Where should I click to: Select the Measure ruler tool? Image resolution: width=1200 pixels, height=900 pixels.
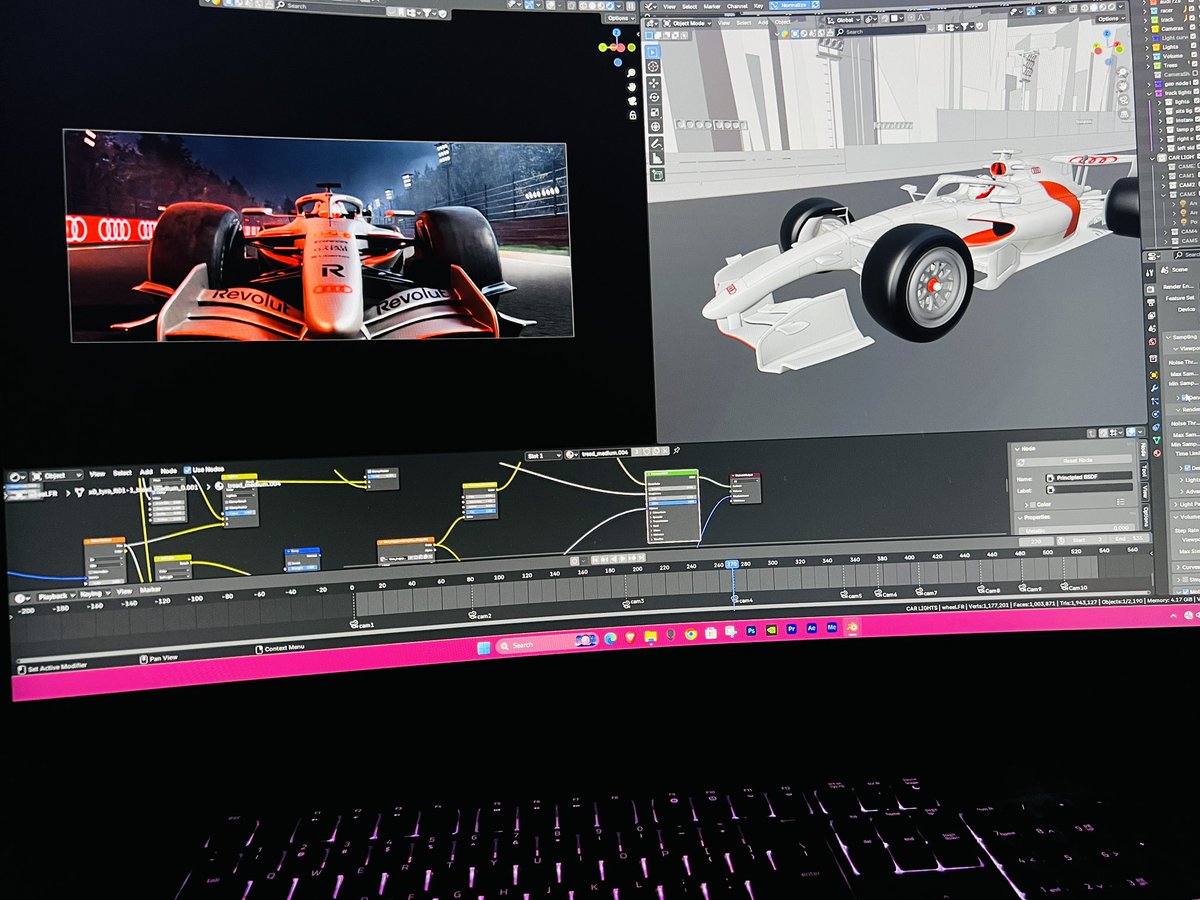pyautogui.click(x=657, y=158)
